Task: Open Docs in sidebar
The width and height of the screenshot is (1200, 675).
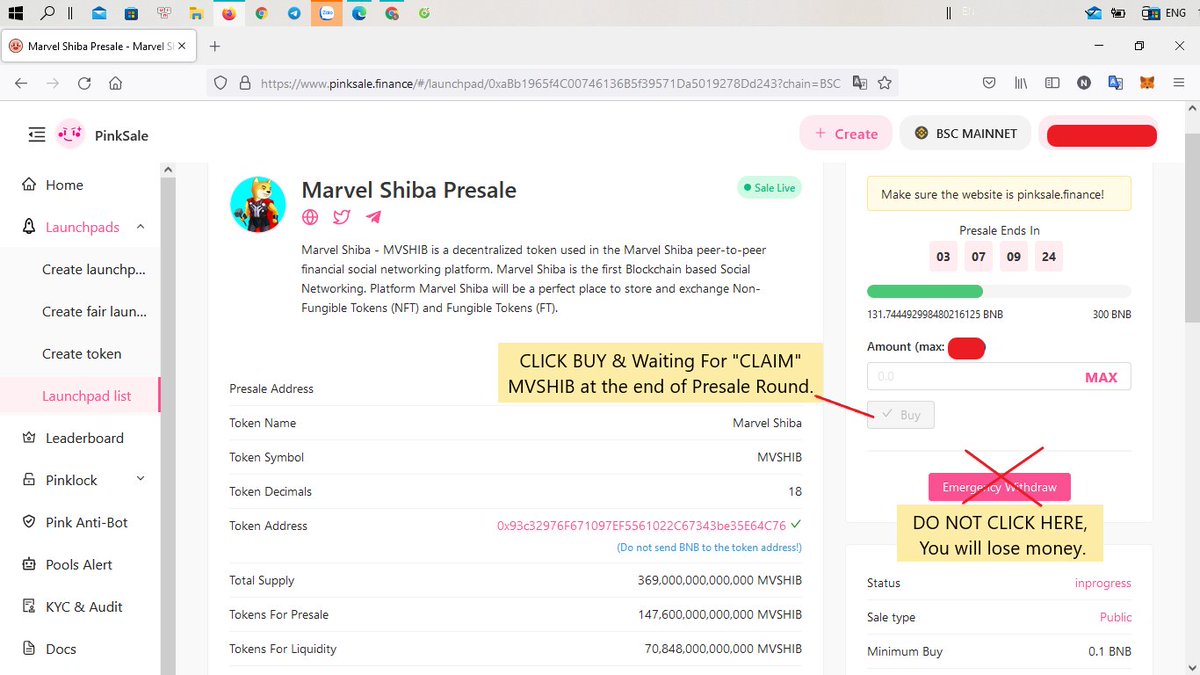Action: point(50,649)
